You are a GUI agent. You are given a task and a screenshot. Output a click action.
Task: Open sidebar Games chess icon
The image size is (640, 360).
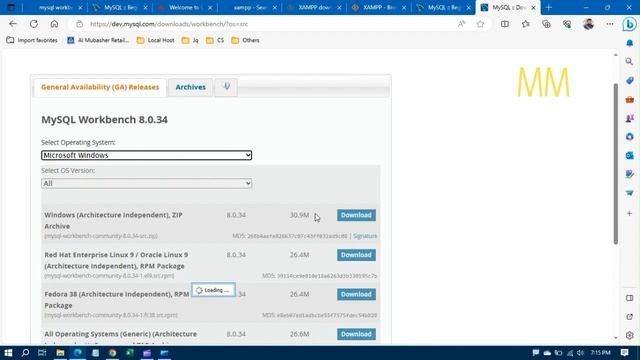pyautogui.click(x=629, y=118)
